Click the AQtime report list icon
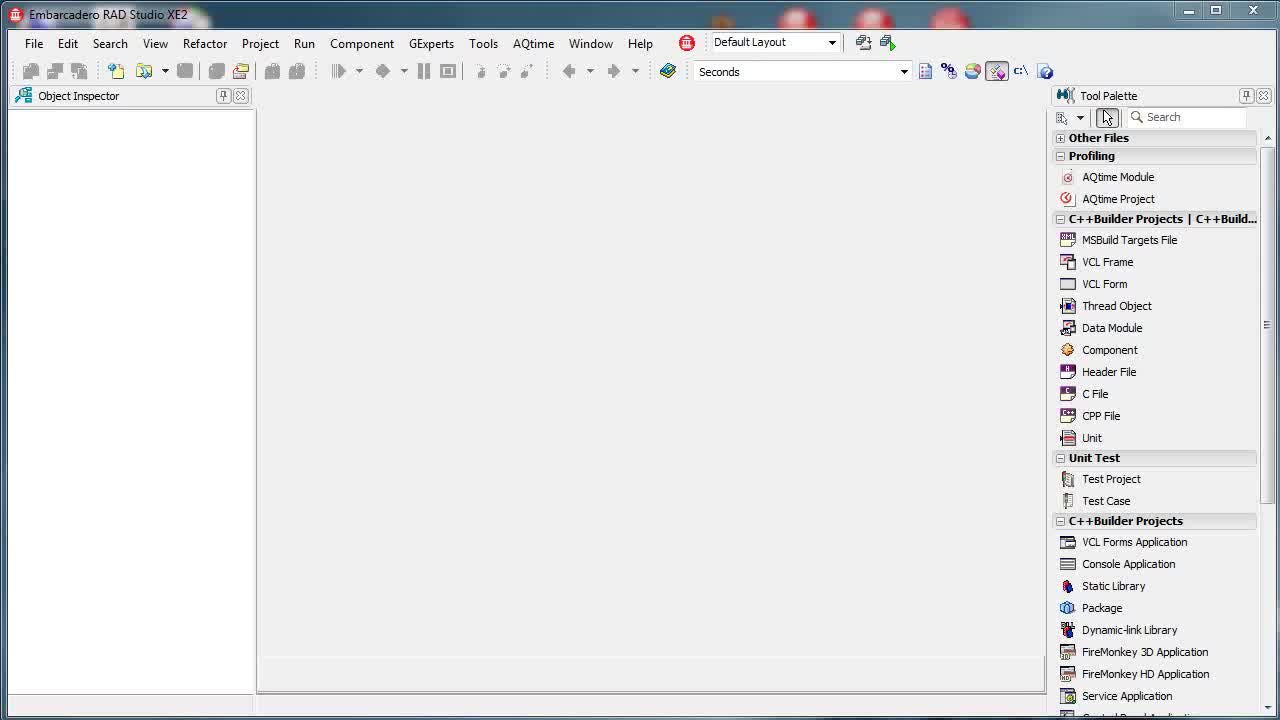 925,71
